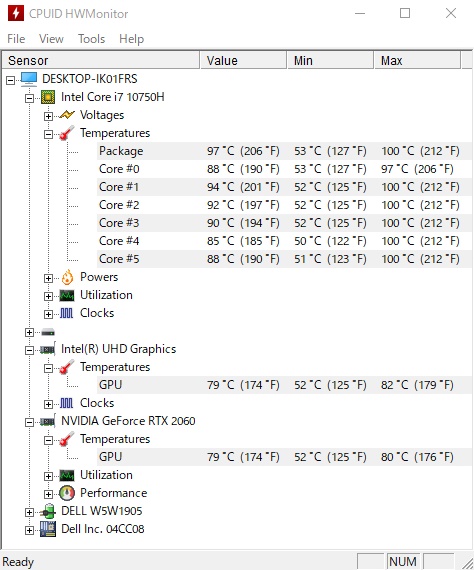
Task: Click the DELL W5W1905 battery icon
Action: point(48,511)
